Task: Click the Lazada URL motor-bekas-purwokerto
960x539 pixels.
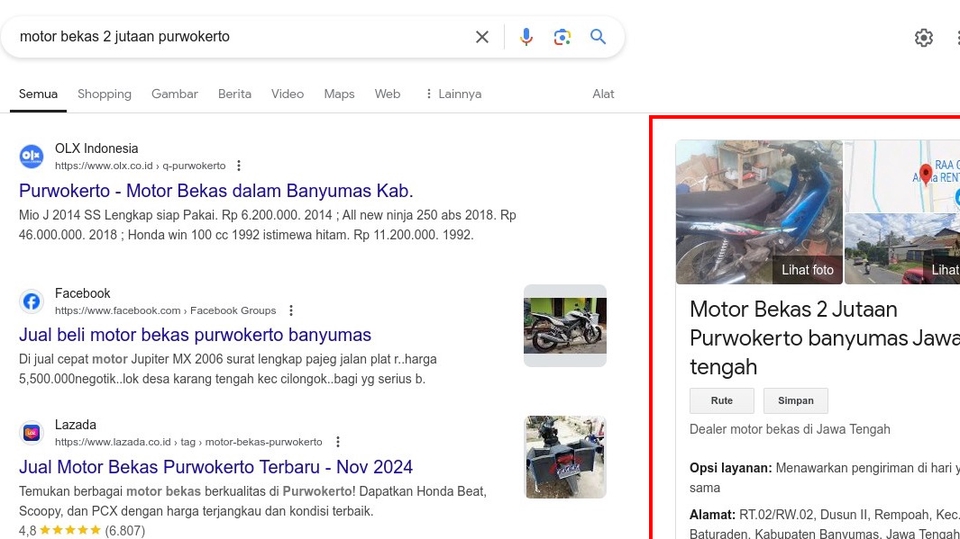Action: (x=189, y=442)
